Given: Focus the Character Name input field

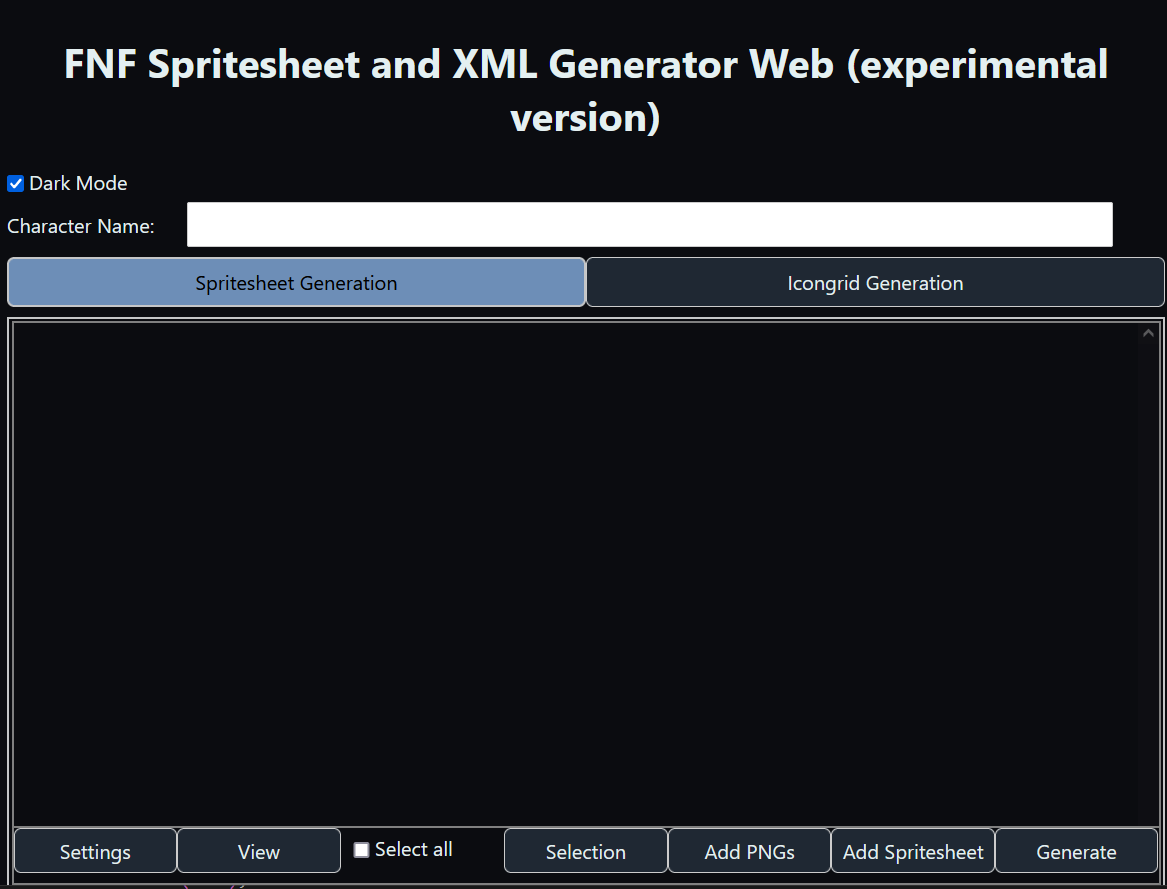Looking at the screenshot, I should tap(649, 224).
